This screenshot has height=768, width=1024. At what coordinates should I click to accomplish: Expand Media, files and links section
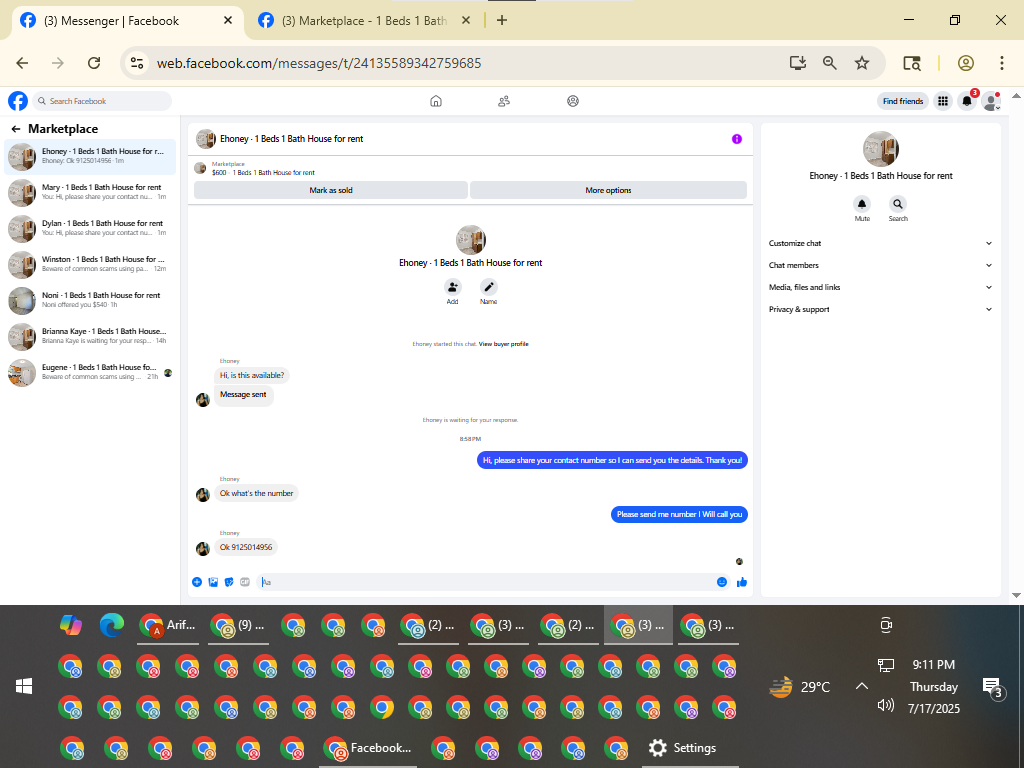pos(880,287)
